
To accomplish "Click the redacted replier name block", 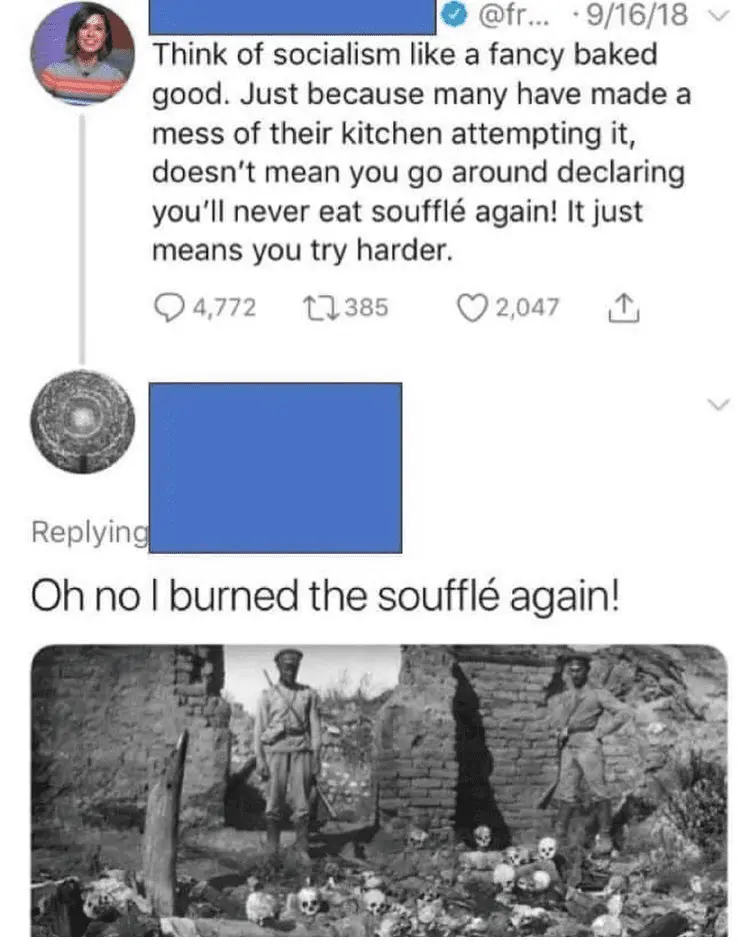I will [275, 468].
